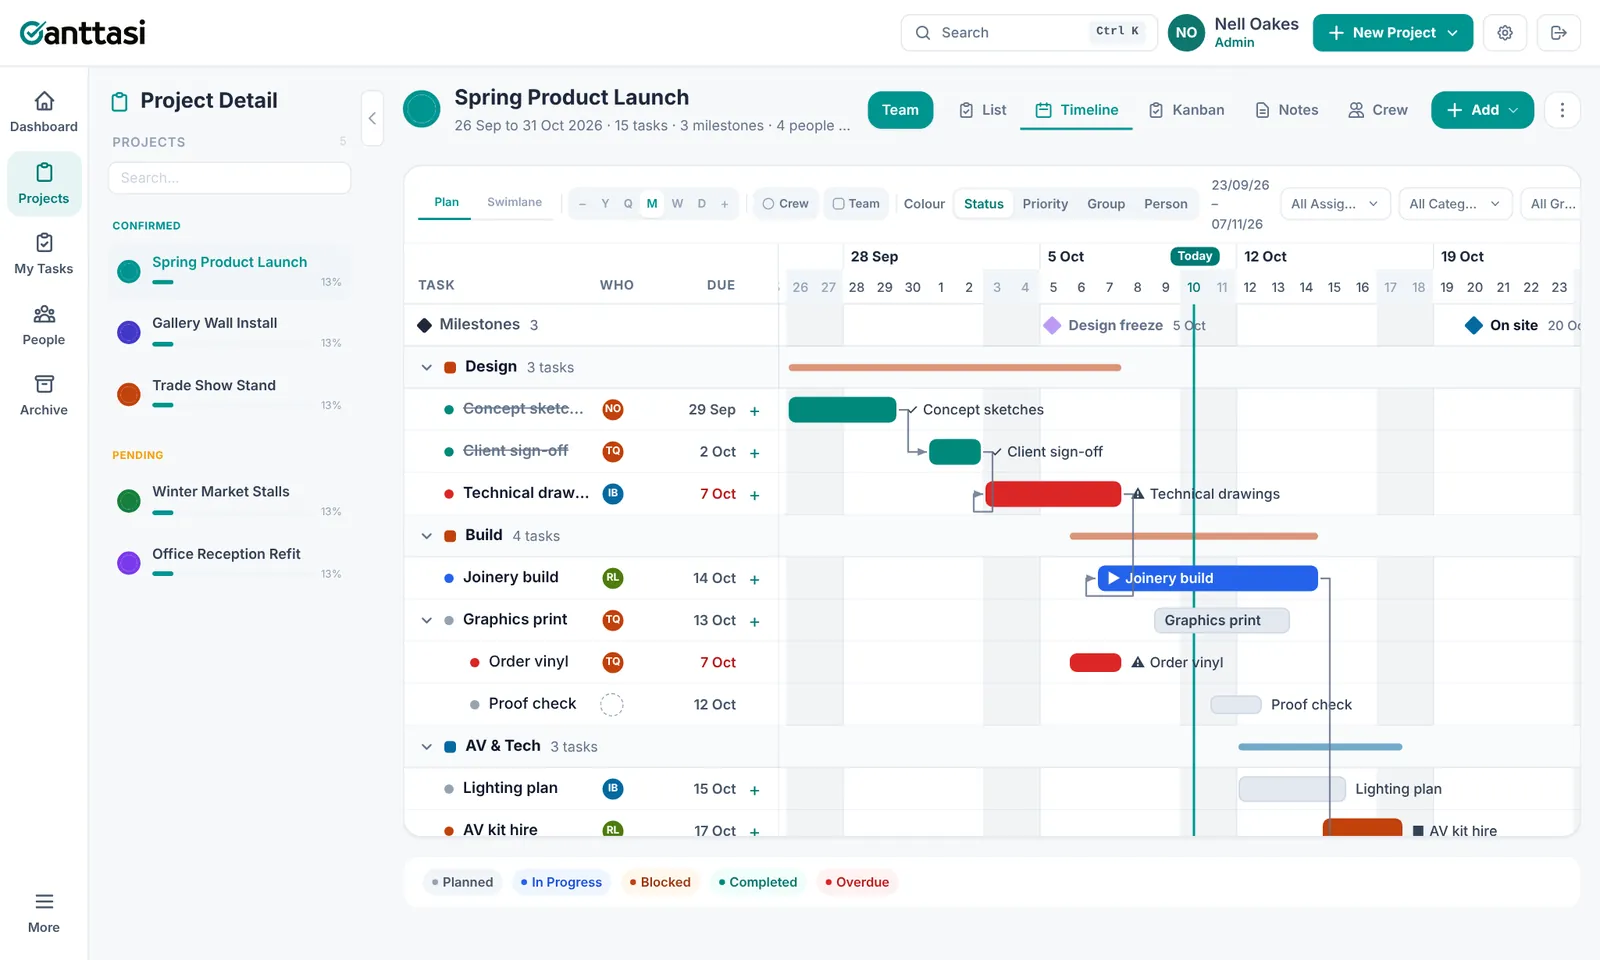Open the All Categories filter dropdown
Screen dimensions: 1600x960
coord(1454,204)
